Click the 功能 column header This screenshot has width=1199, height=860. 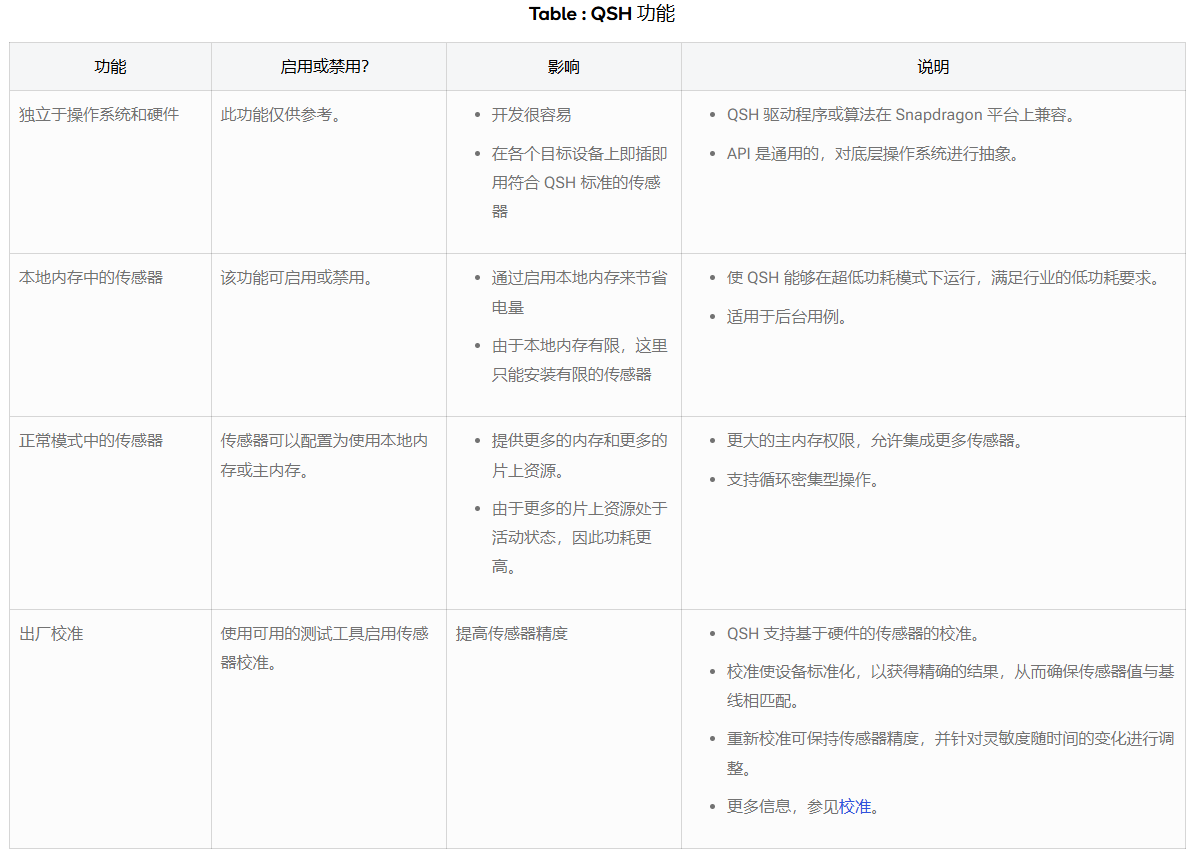click(x=110, y=67)
